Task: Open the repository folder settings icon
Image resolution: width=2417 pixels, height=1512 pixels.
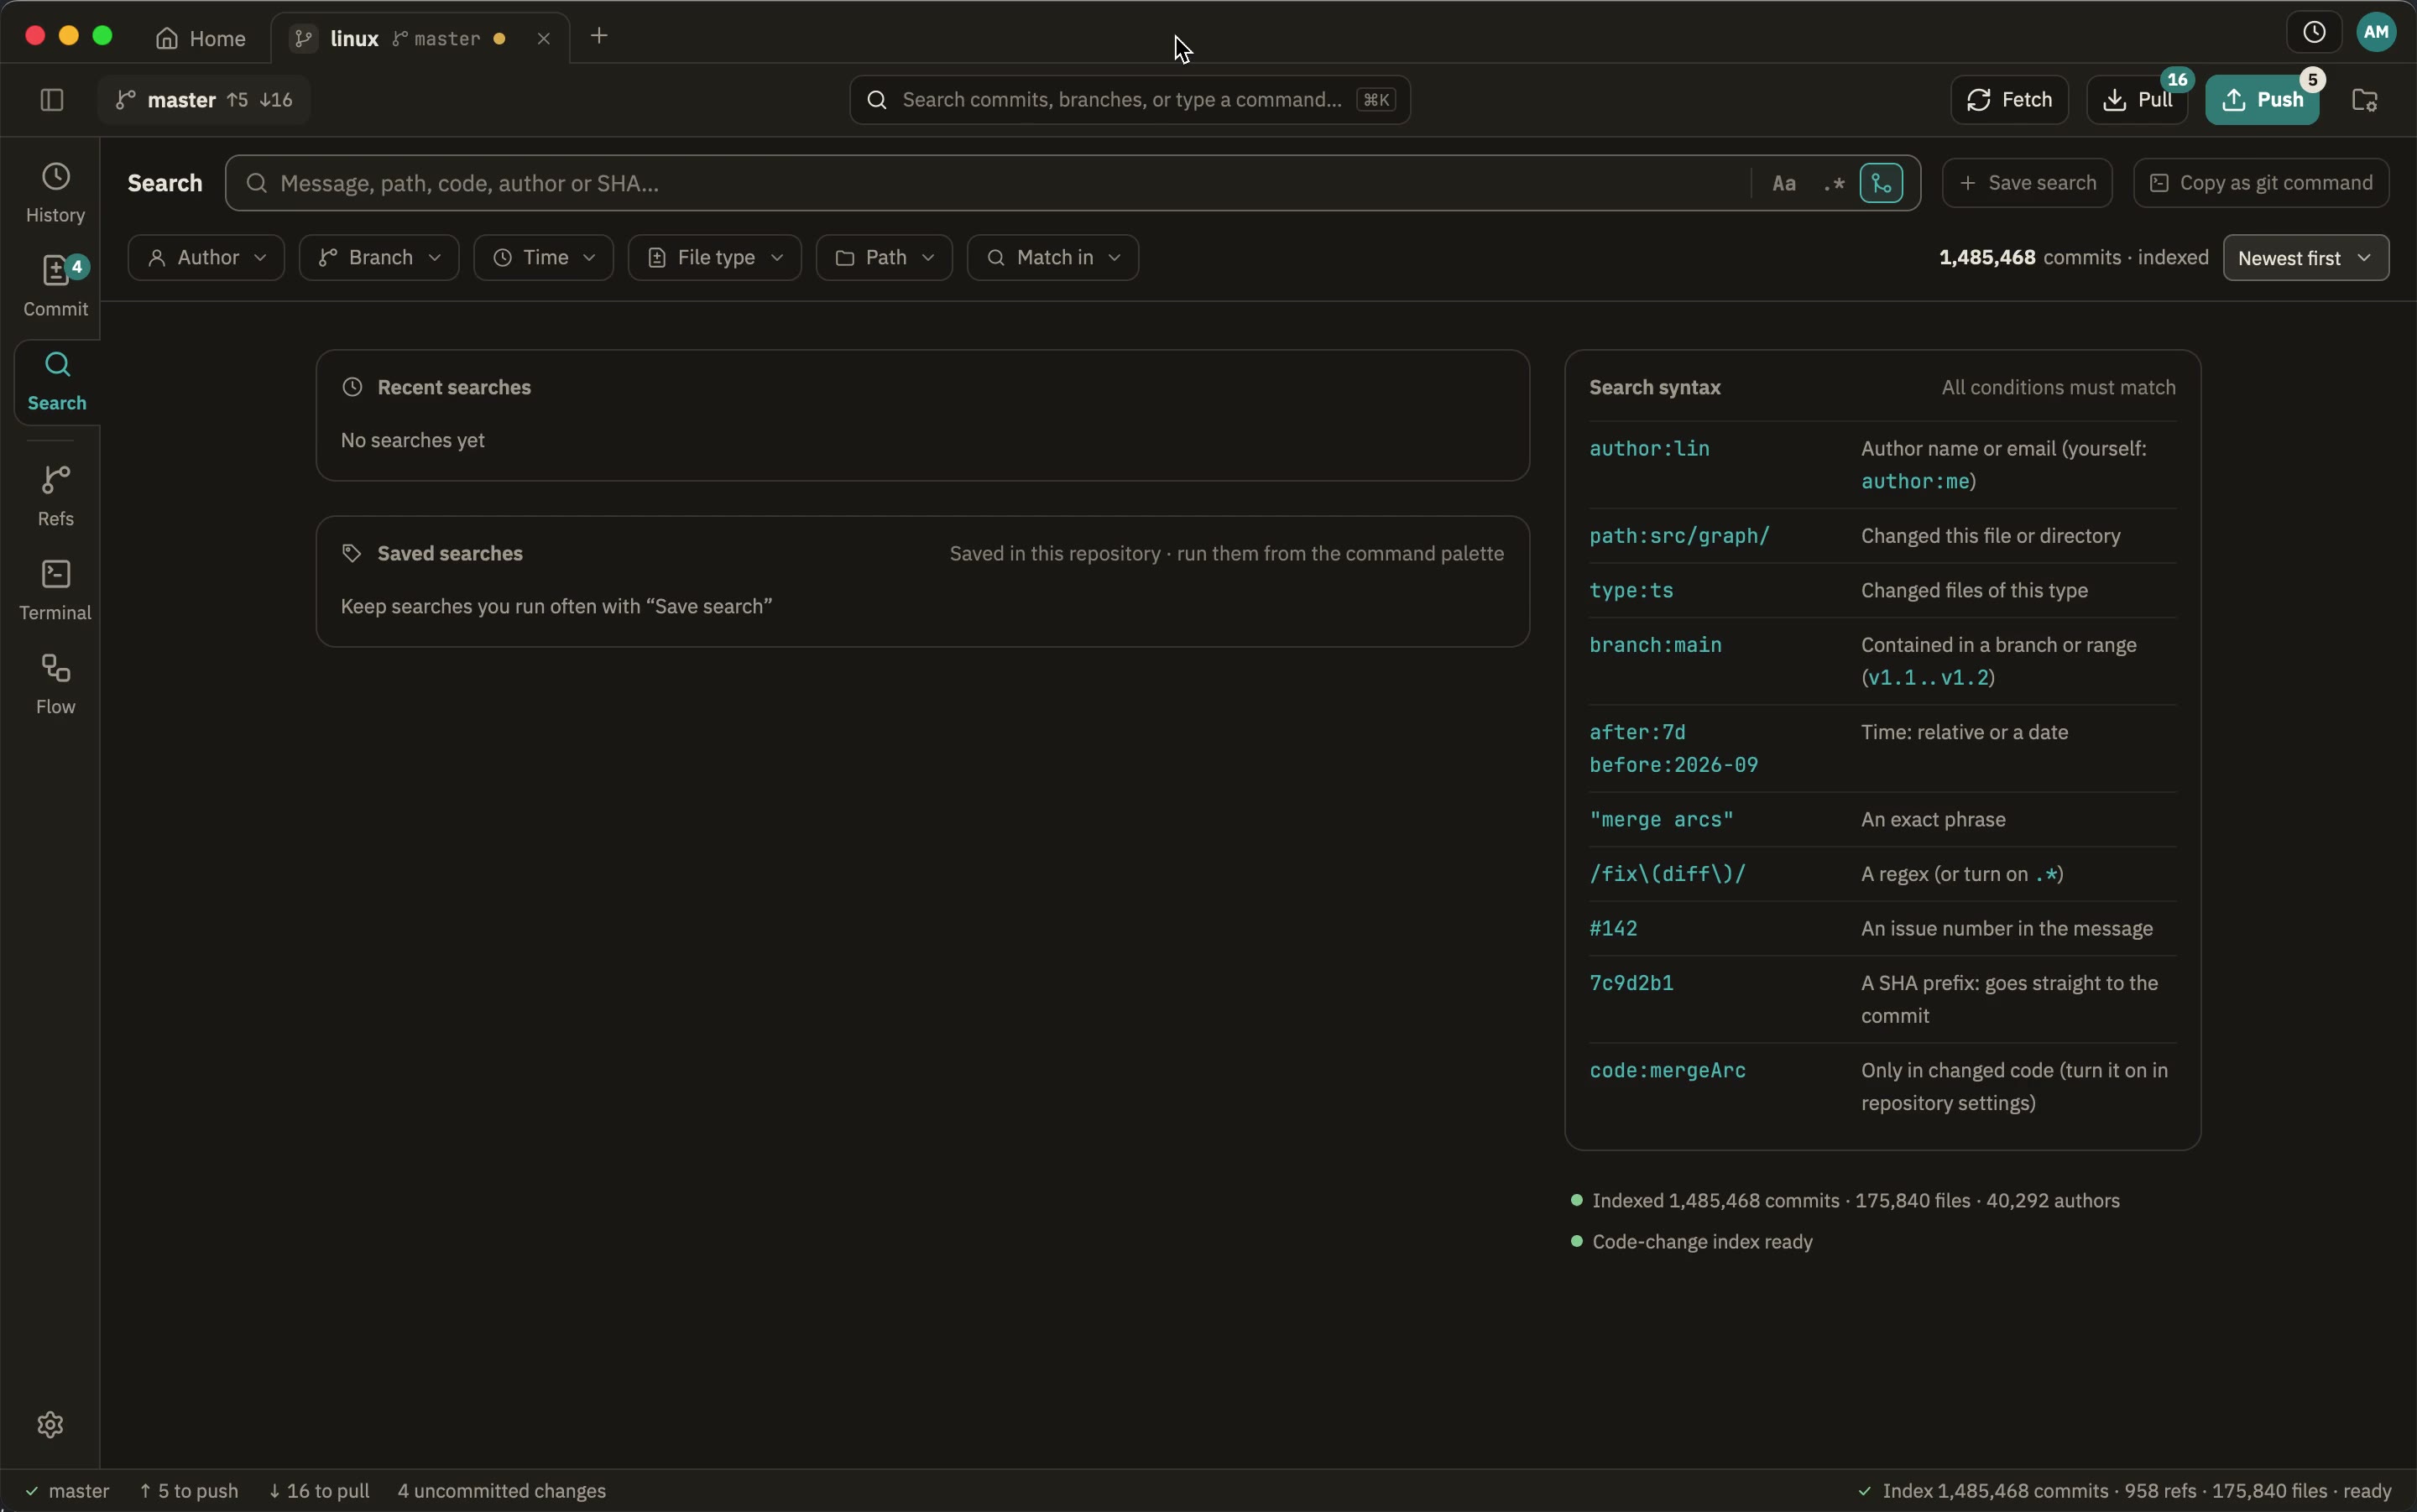Action: [2364, 100]
